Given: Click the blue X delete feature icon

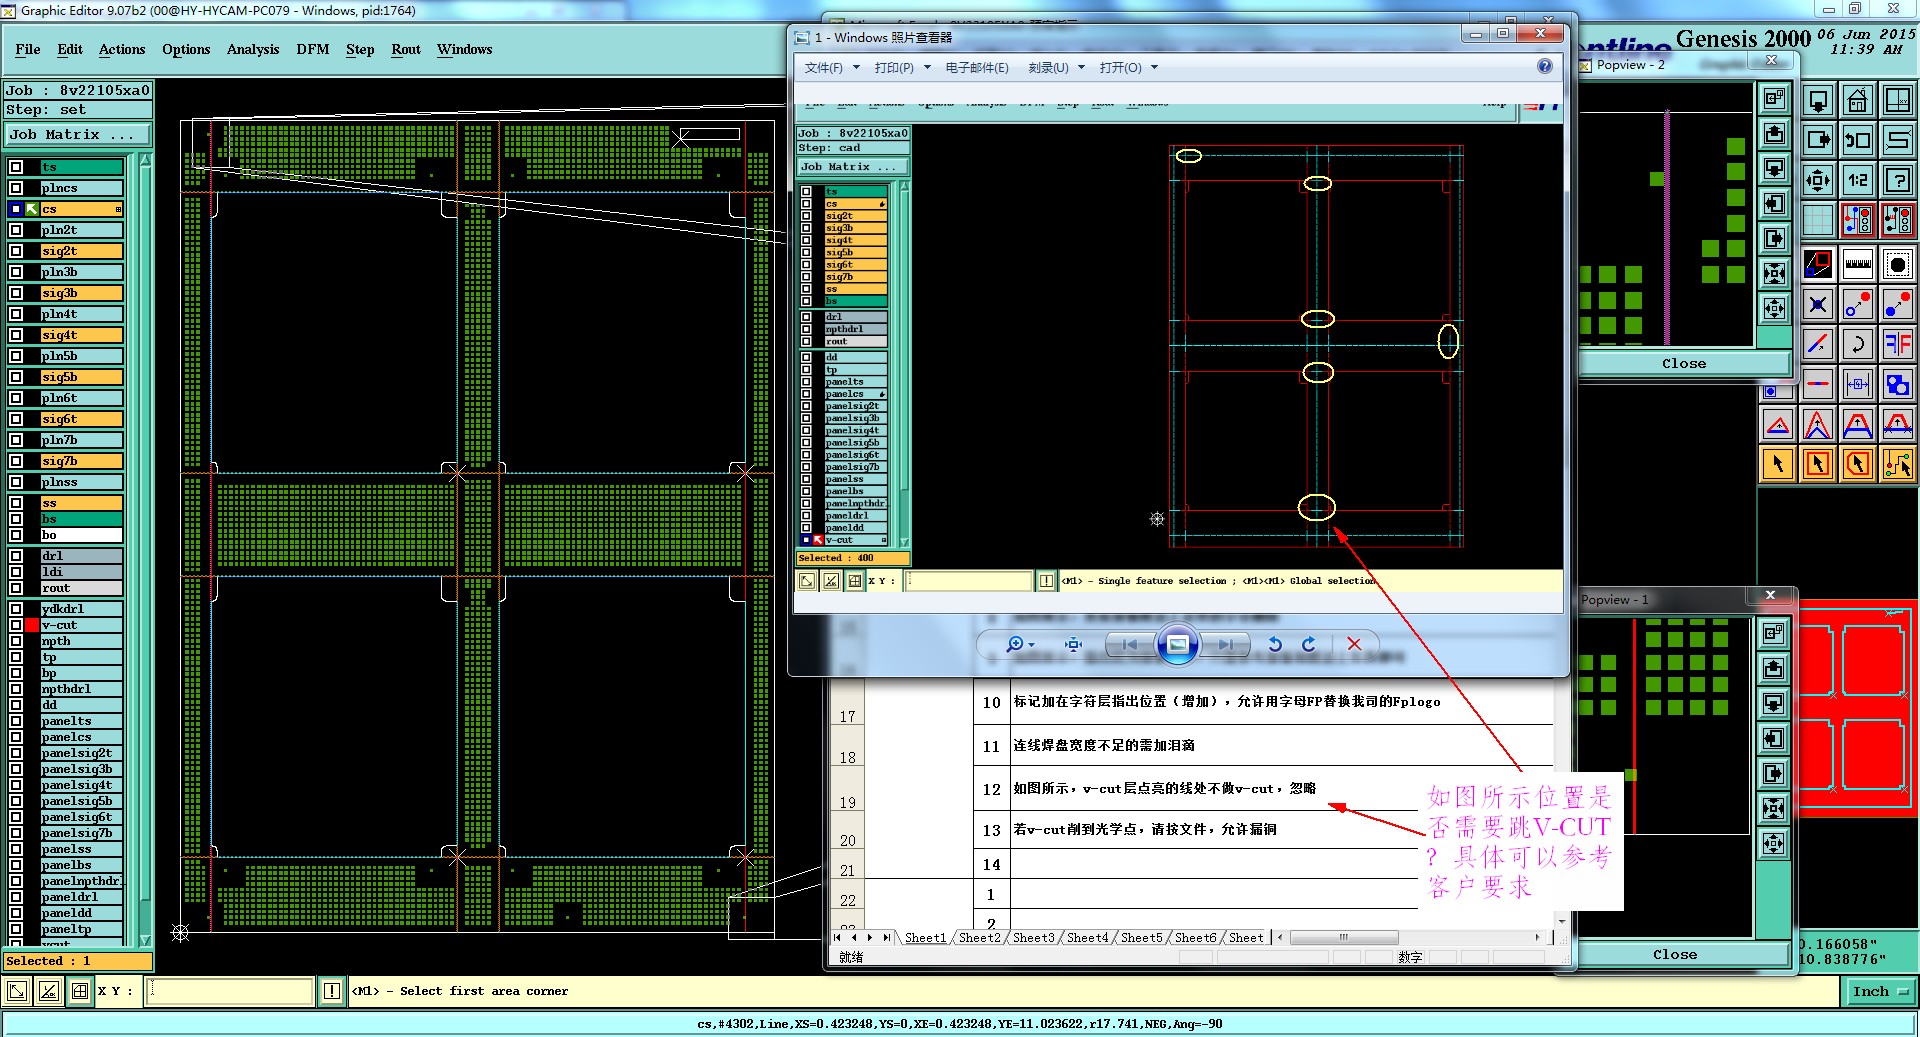Looking at the screenshot, I should (x=1818, y=304).
